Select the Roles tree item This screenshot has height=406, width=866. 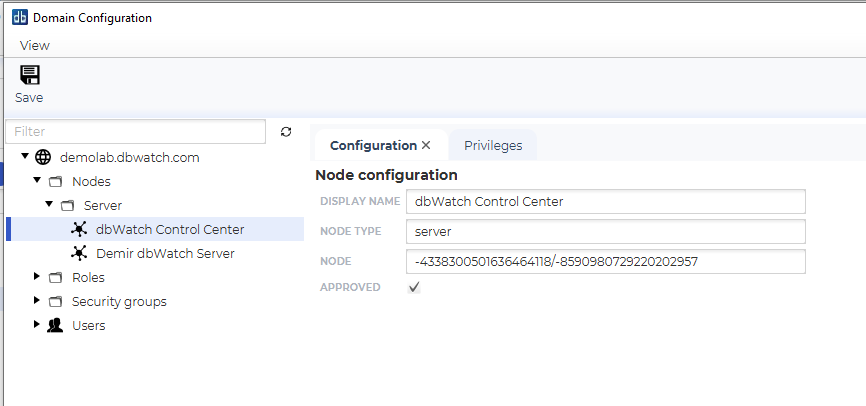88,277
